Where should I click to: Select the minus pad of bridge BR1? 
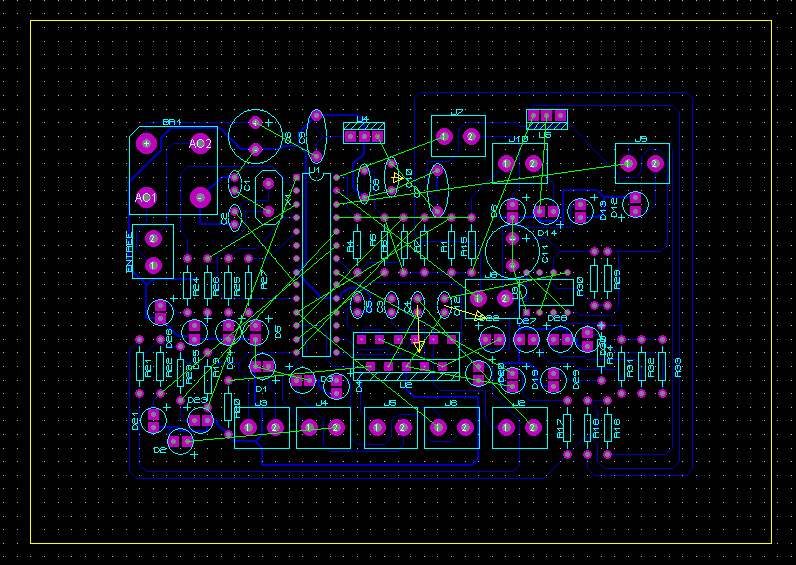coord(200,197)
